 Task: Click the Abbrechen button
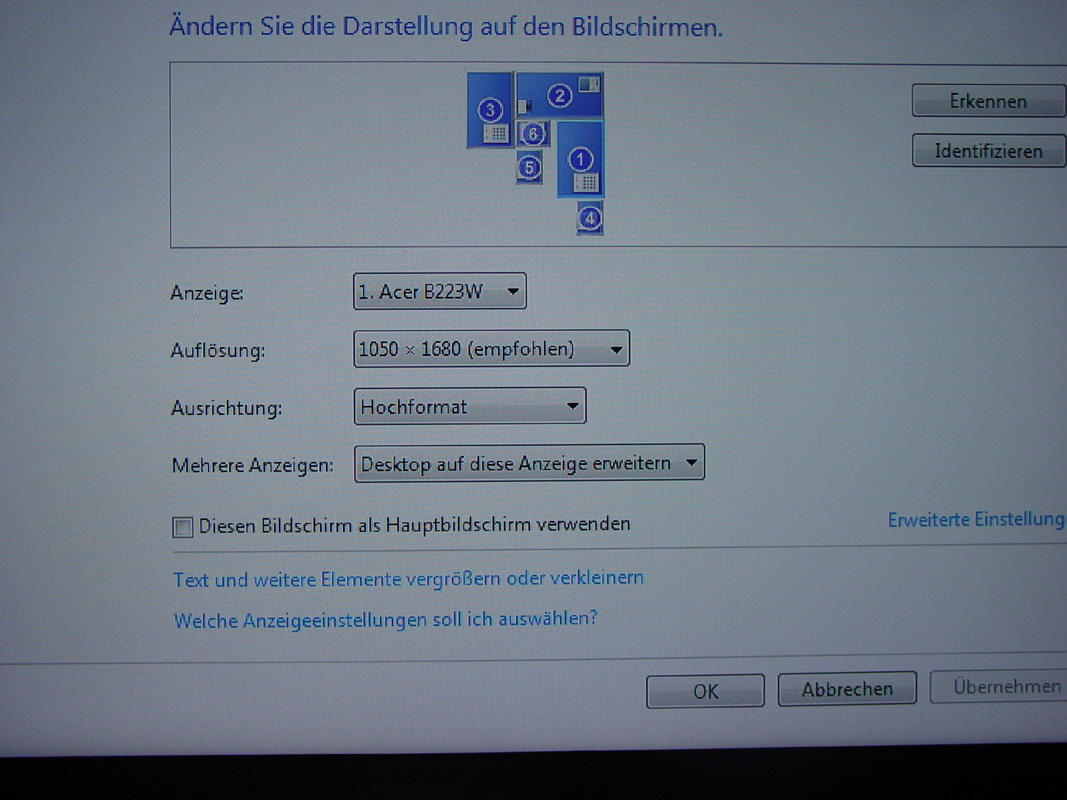click(x=846, y=689)
